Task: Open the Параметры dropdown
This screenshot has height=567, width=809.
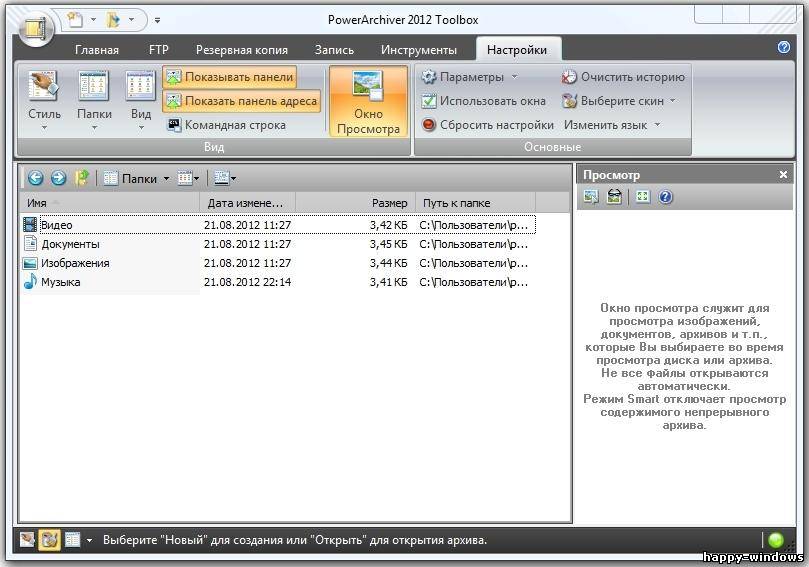Action: pyautogui.click(x=469, y=77)
